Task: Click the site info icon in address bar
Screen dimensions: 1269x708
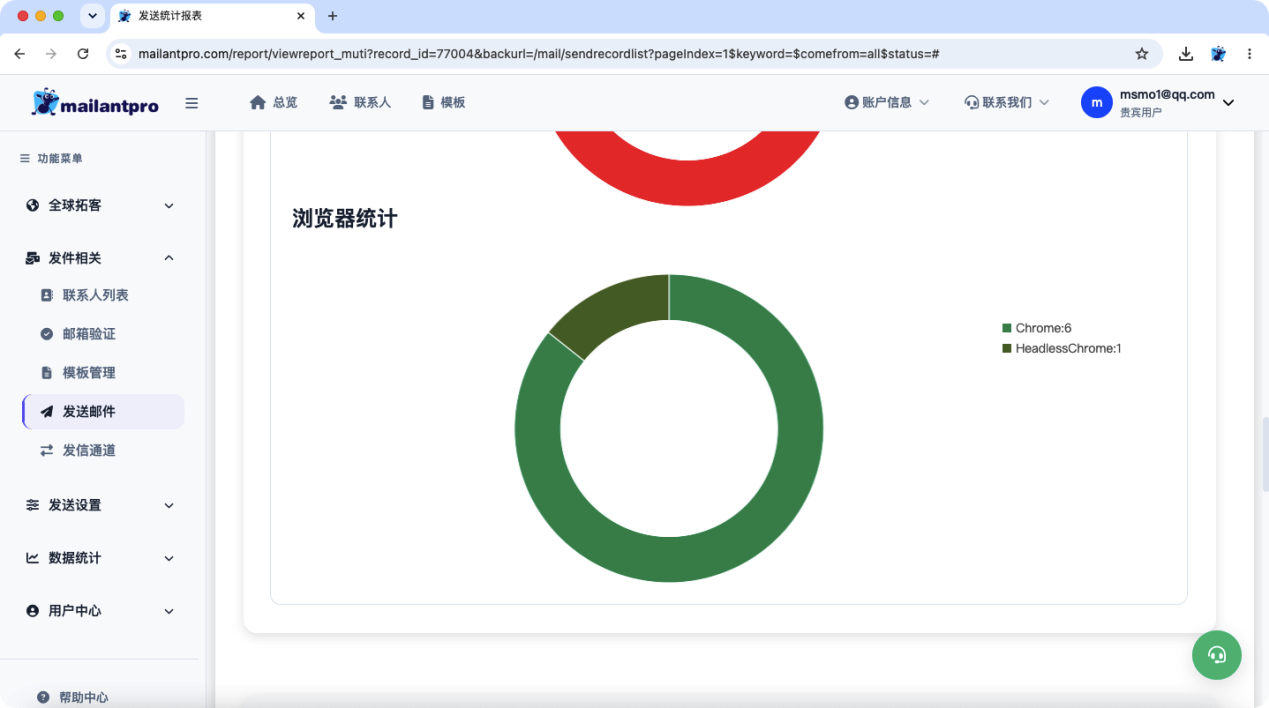Action: click(x=121, y=54)
